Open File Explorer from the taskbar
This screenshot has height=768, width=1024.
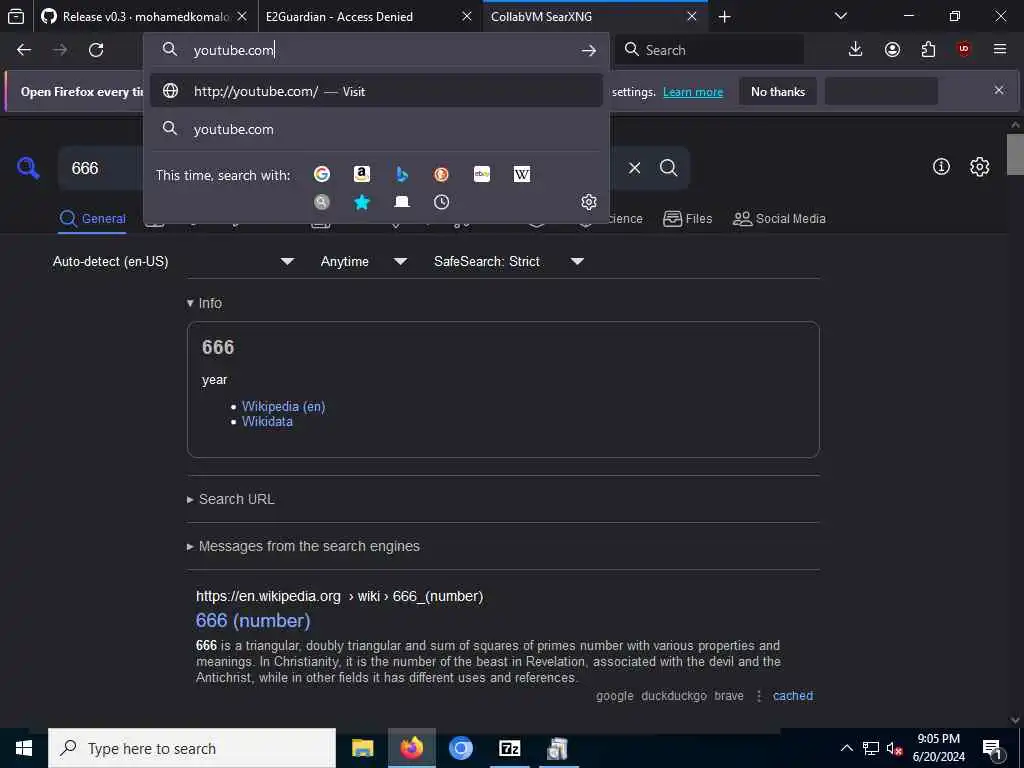[x=362, y=748]
